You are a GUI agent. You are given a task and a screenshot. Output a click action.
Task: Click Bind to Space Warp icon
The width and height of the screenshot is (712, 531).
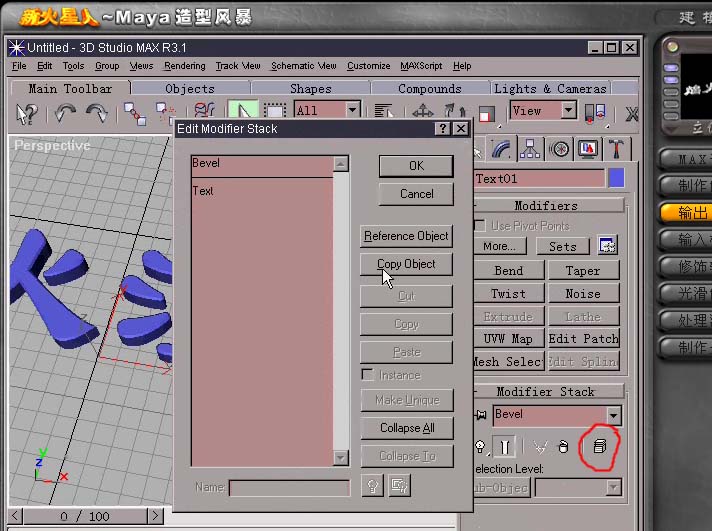204,110
